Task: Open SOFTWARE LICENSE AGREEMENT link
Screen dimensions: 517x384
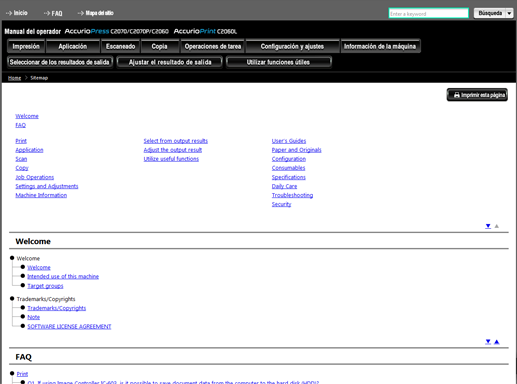Action: (x=69, y=327)
